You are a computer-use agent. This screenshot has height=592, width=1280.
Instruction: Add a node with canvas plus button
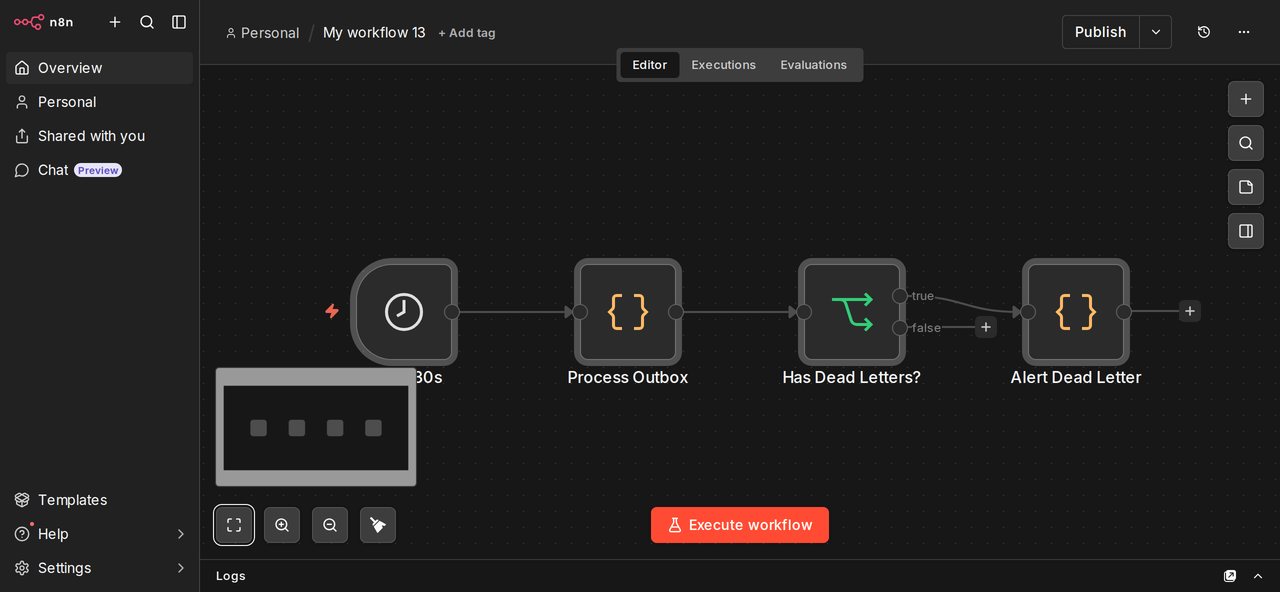tap(1246, 99)
